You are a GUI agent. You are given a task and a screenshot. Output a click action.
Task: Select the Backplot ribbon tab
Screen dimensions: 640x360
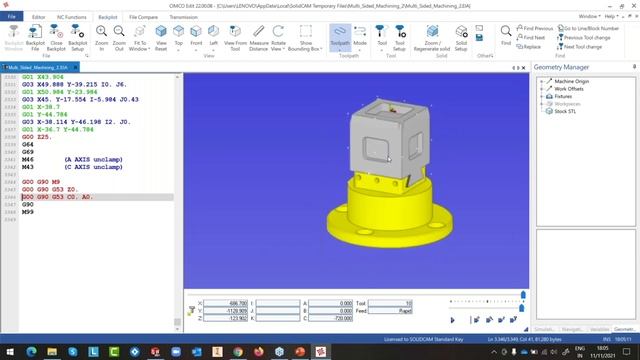click(108, 17)
